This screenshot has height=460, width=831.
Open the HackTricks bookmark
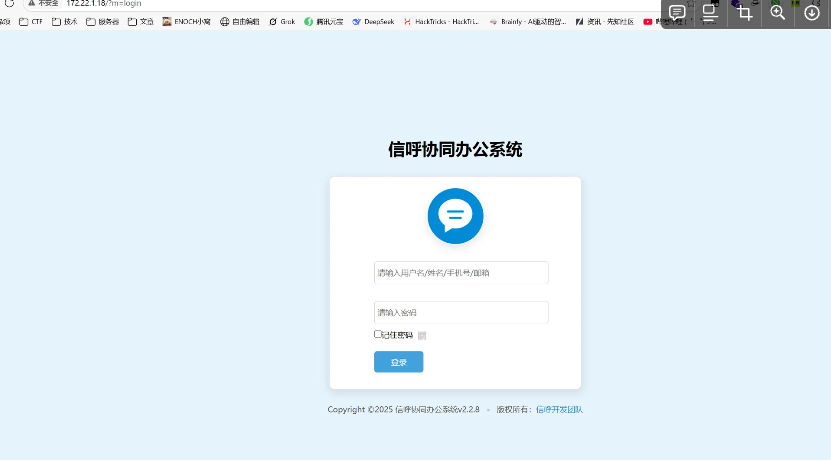pos(441,22)
